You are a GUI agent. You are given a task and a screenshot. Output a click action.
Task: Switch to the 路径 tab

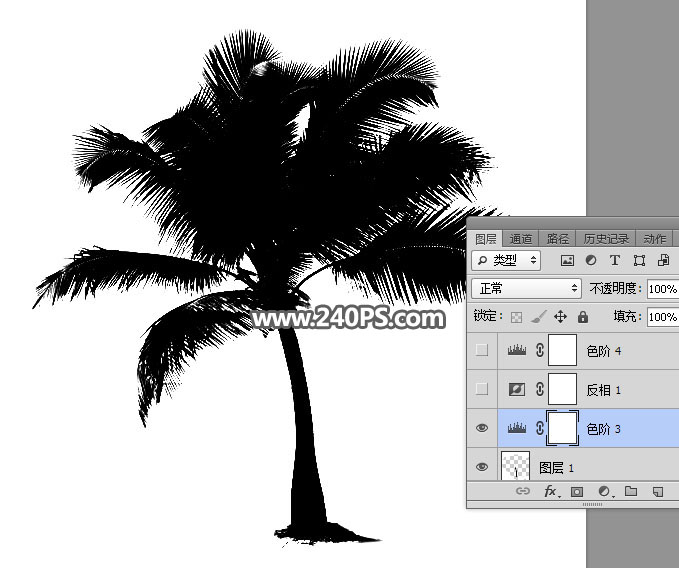[x=557, y=239]
